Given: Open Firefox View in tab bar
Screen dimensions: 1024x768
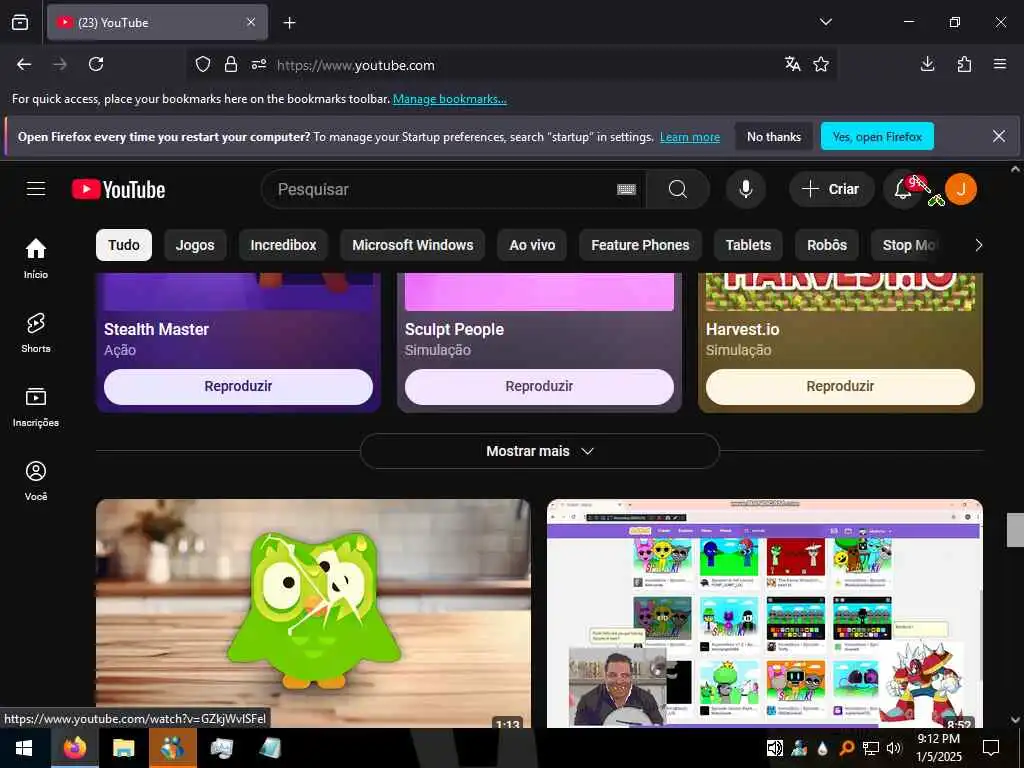Looking at the screenshot, I should [20, 23].
